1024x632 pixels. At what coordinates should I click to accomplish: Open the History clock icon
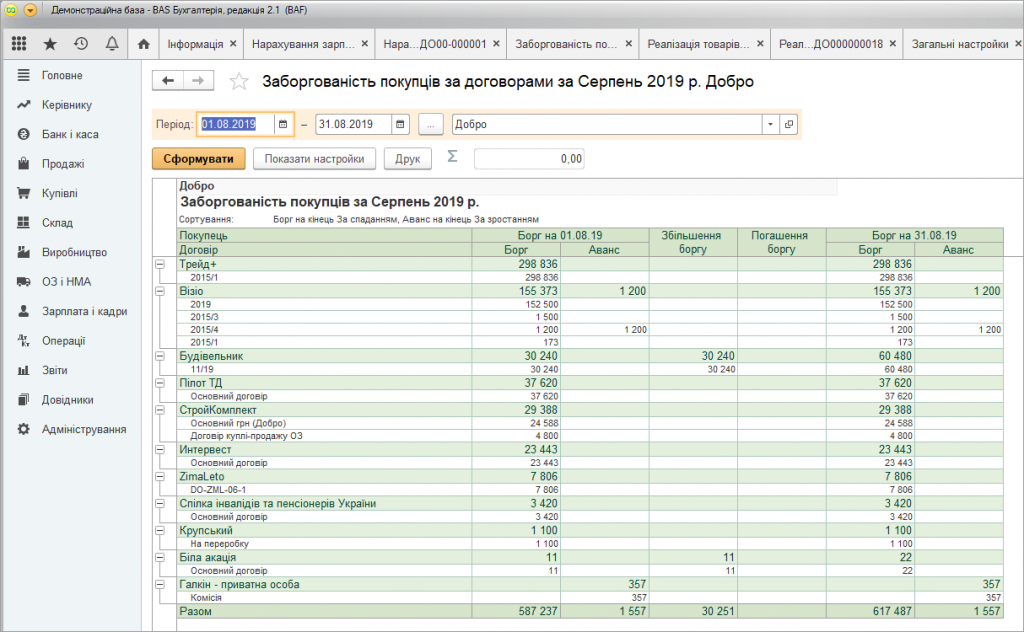pos(81,44)
